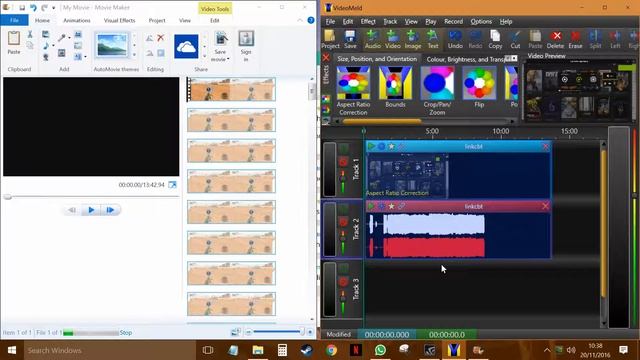Click the Save icon in VideoMeld toolbar

[350, 39]
